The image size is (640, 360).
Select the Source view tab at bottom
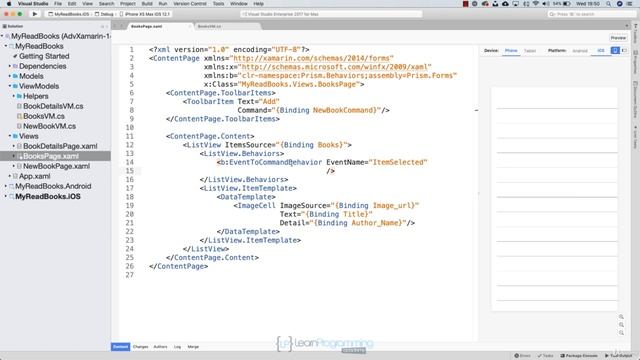click(120, 347)
